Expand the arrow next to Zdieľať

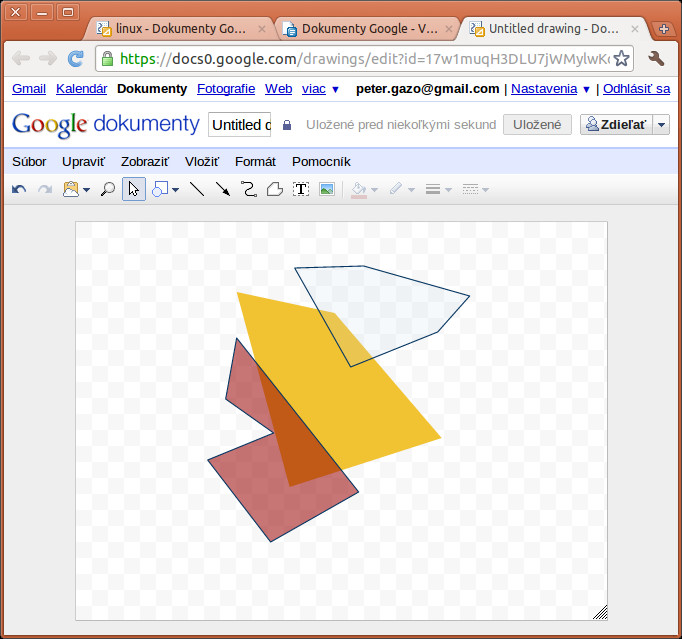click(661, 125)
